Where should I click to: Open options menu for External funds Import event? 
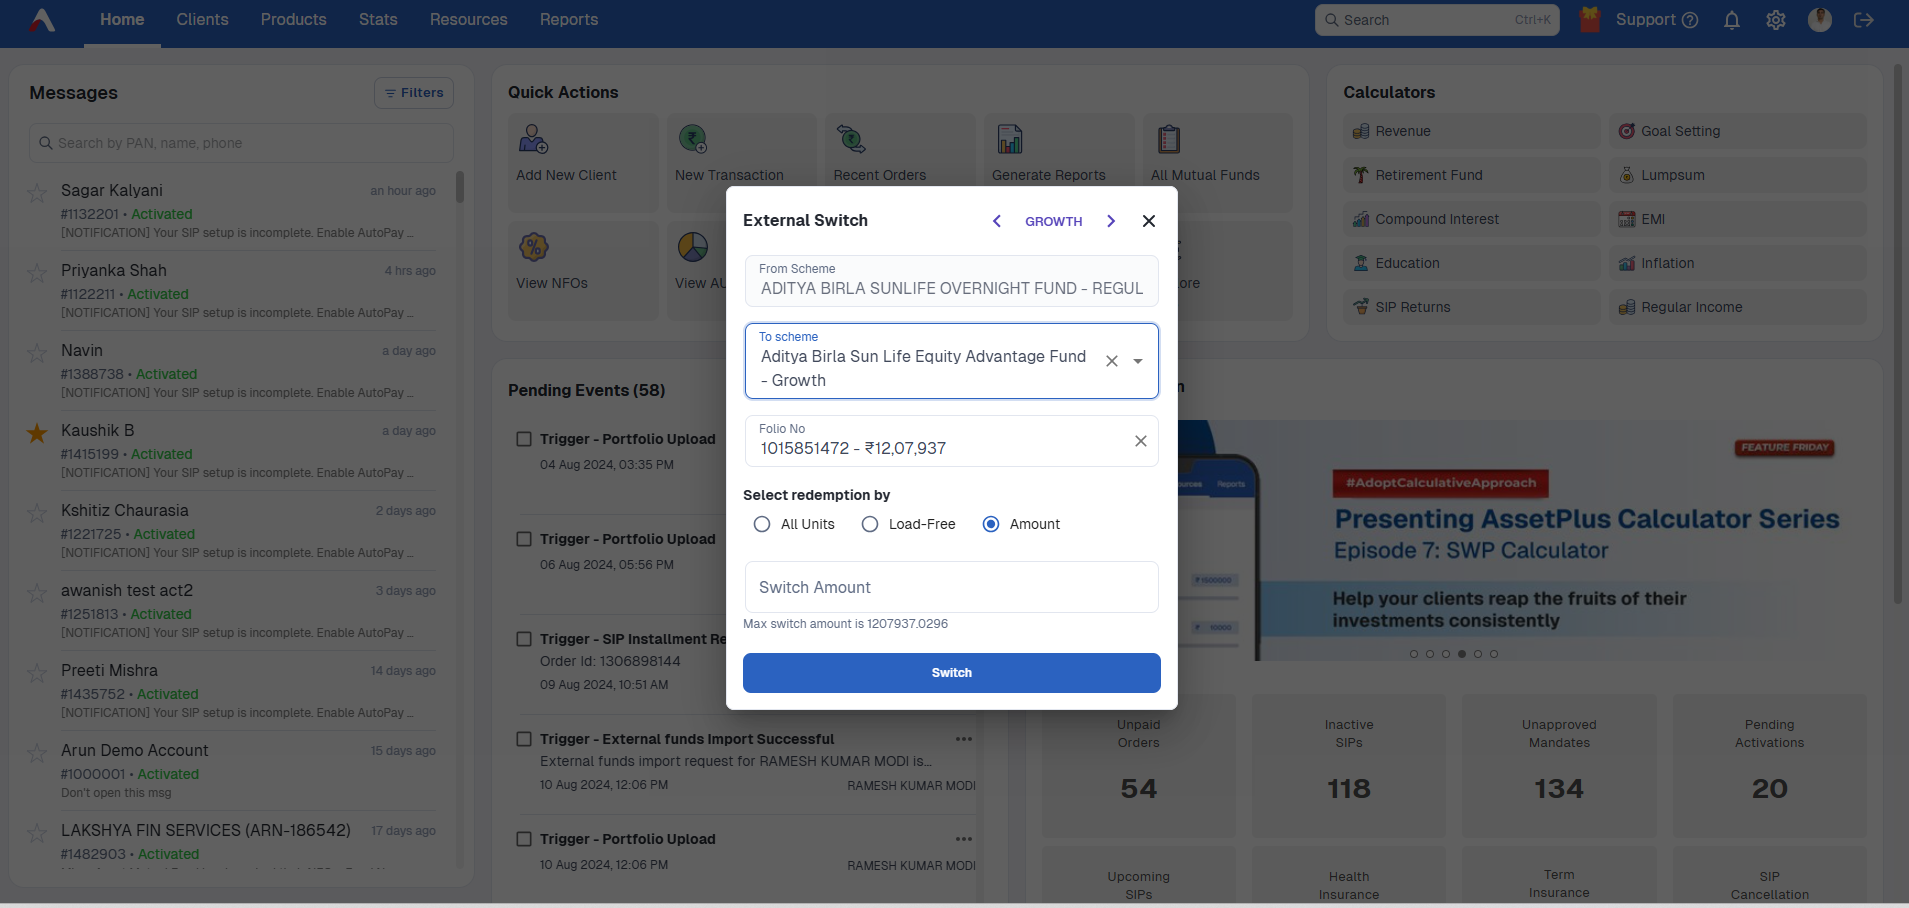(x=964, y=739)
